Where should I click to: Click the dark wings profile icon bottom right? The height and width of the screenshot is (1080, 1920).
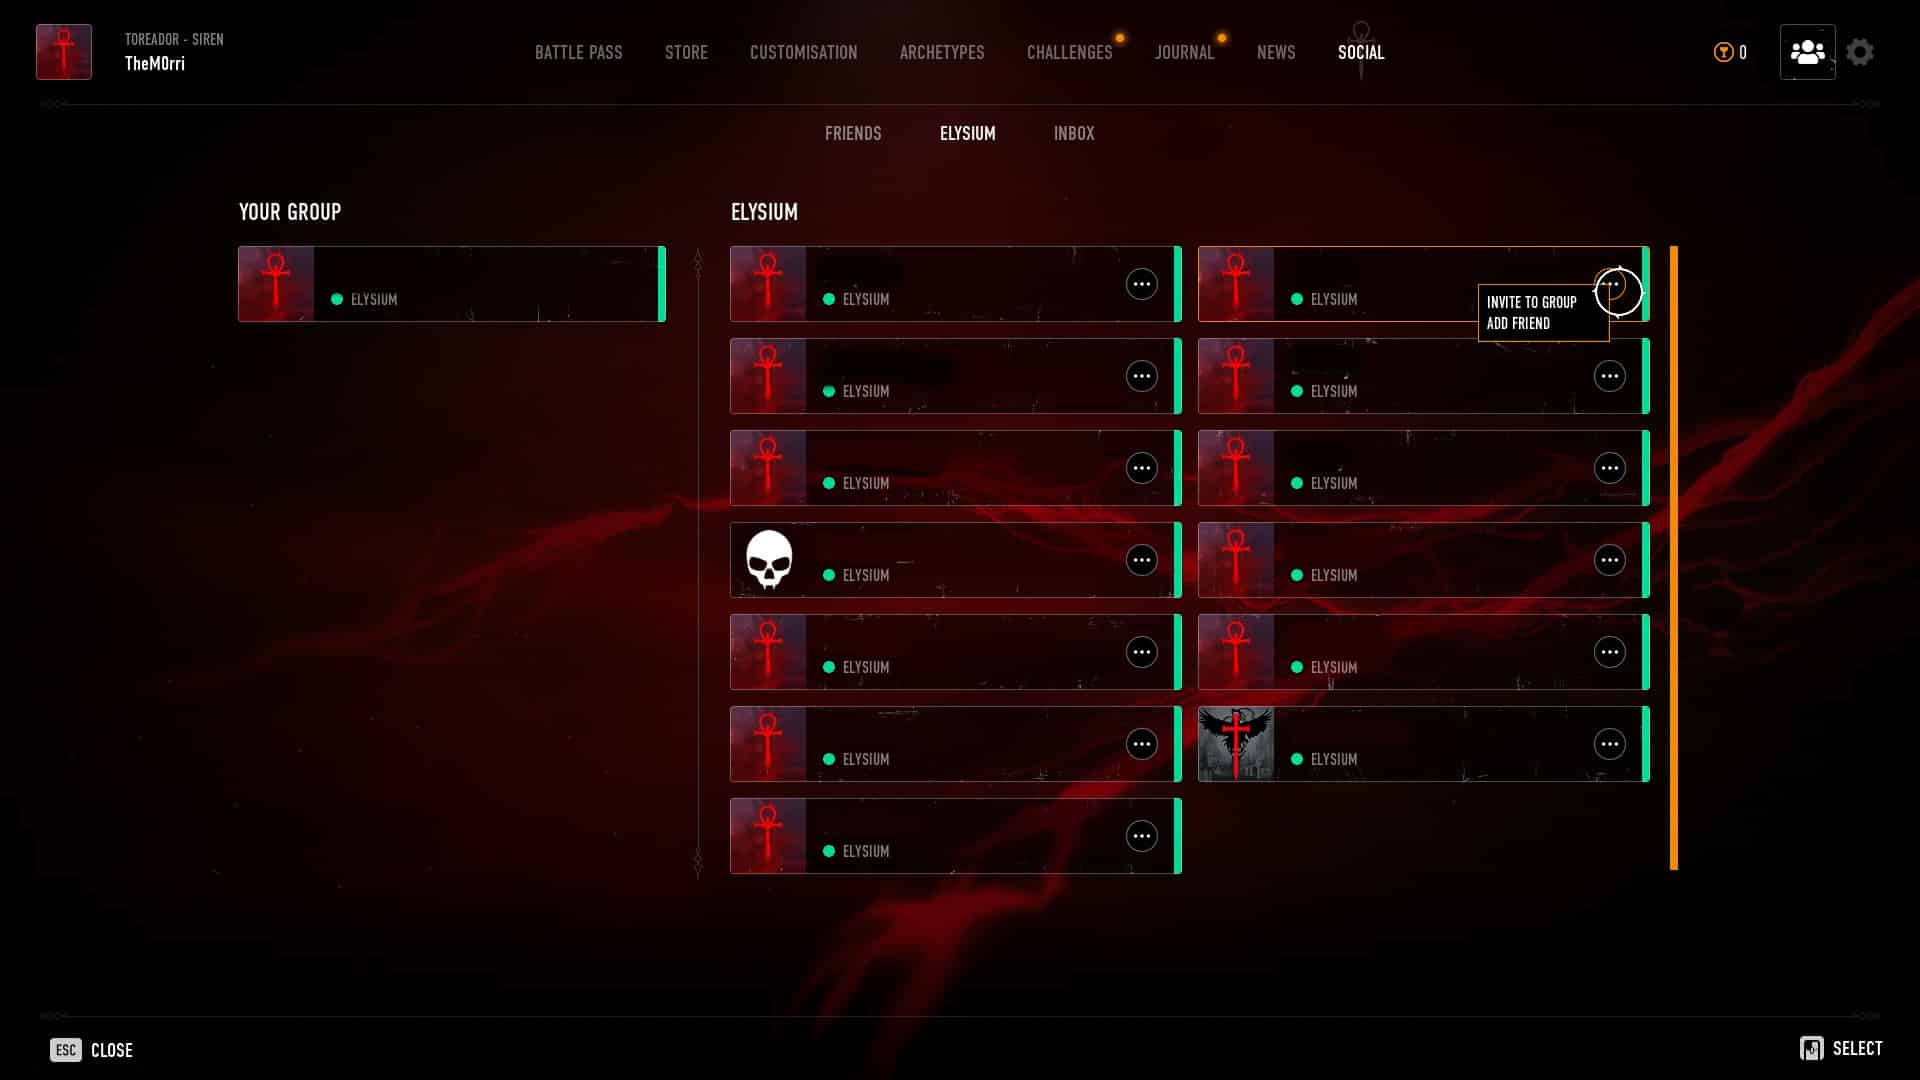pyautogui.click(x=1236, y=742)
